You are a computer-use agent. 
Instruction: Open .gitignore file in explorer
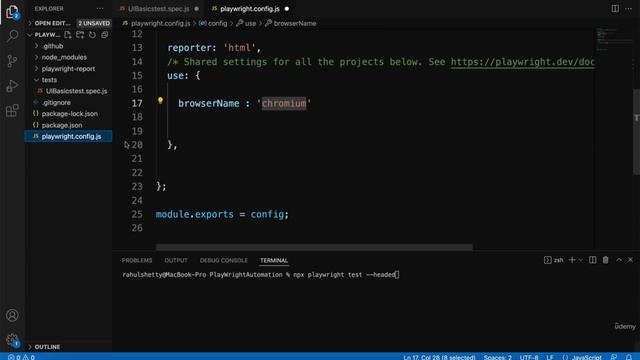coord(56,102)
